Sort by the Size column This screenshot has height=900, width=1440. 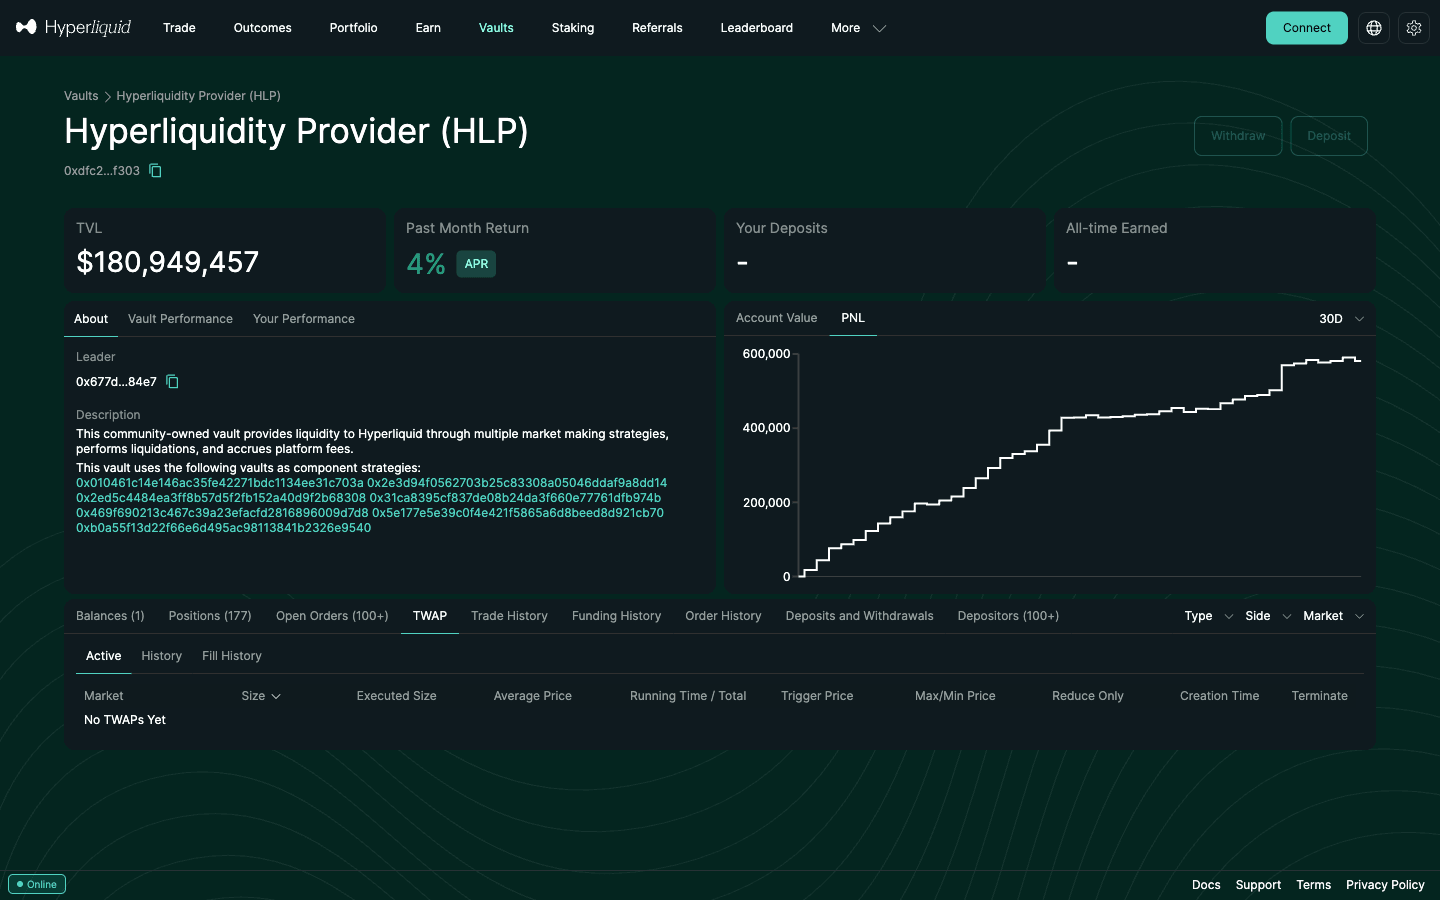point(261,696)
